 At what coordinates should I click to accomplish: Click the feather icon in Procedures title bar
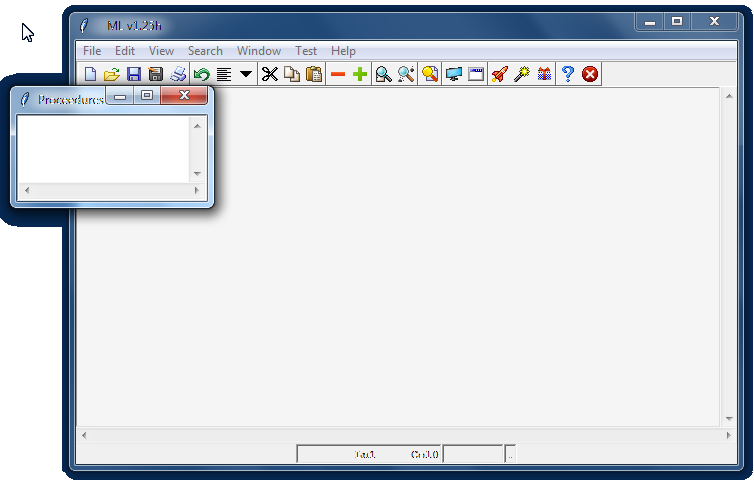pos(25,100)
